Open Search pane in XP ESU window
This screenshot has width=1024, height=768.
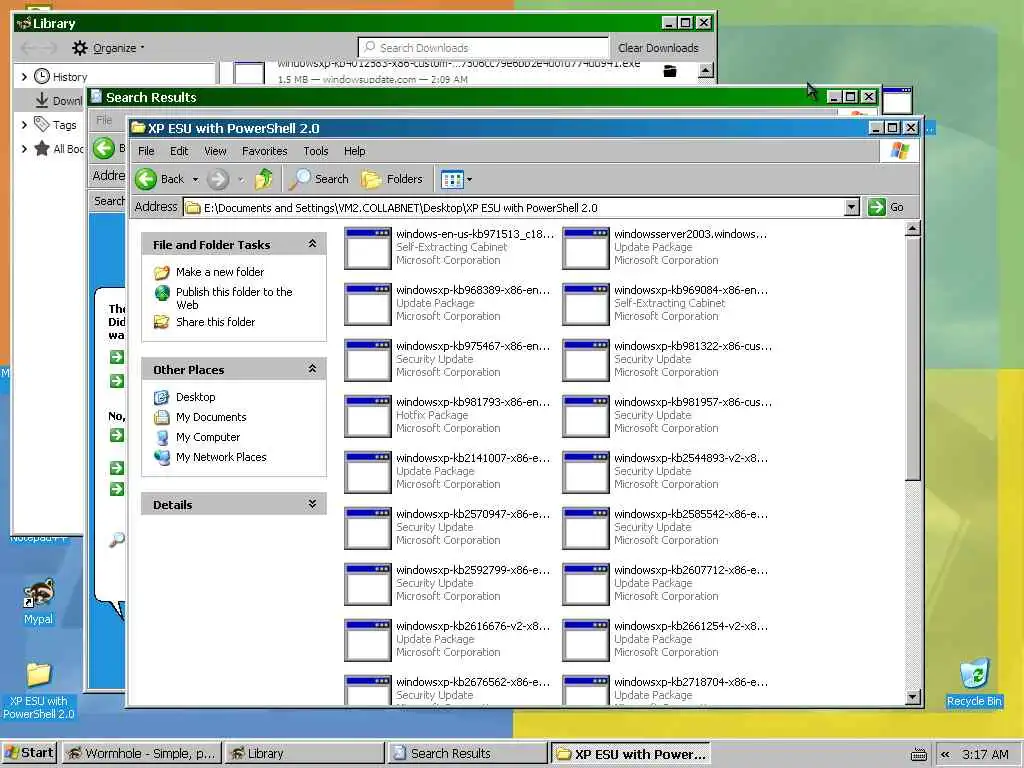pyautogui.click(x=319, y=179)
